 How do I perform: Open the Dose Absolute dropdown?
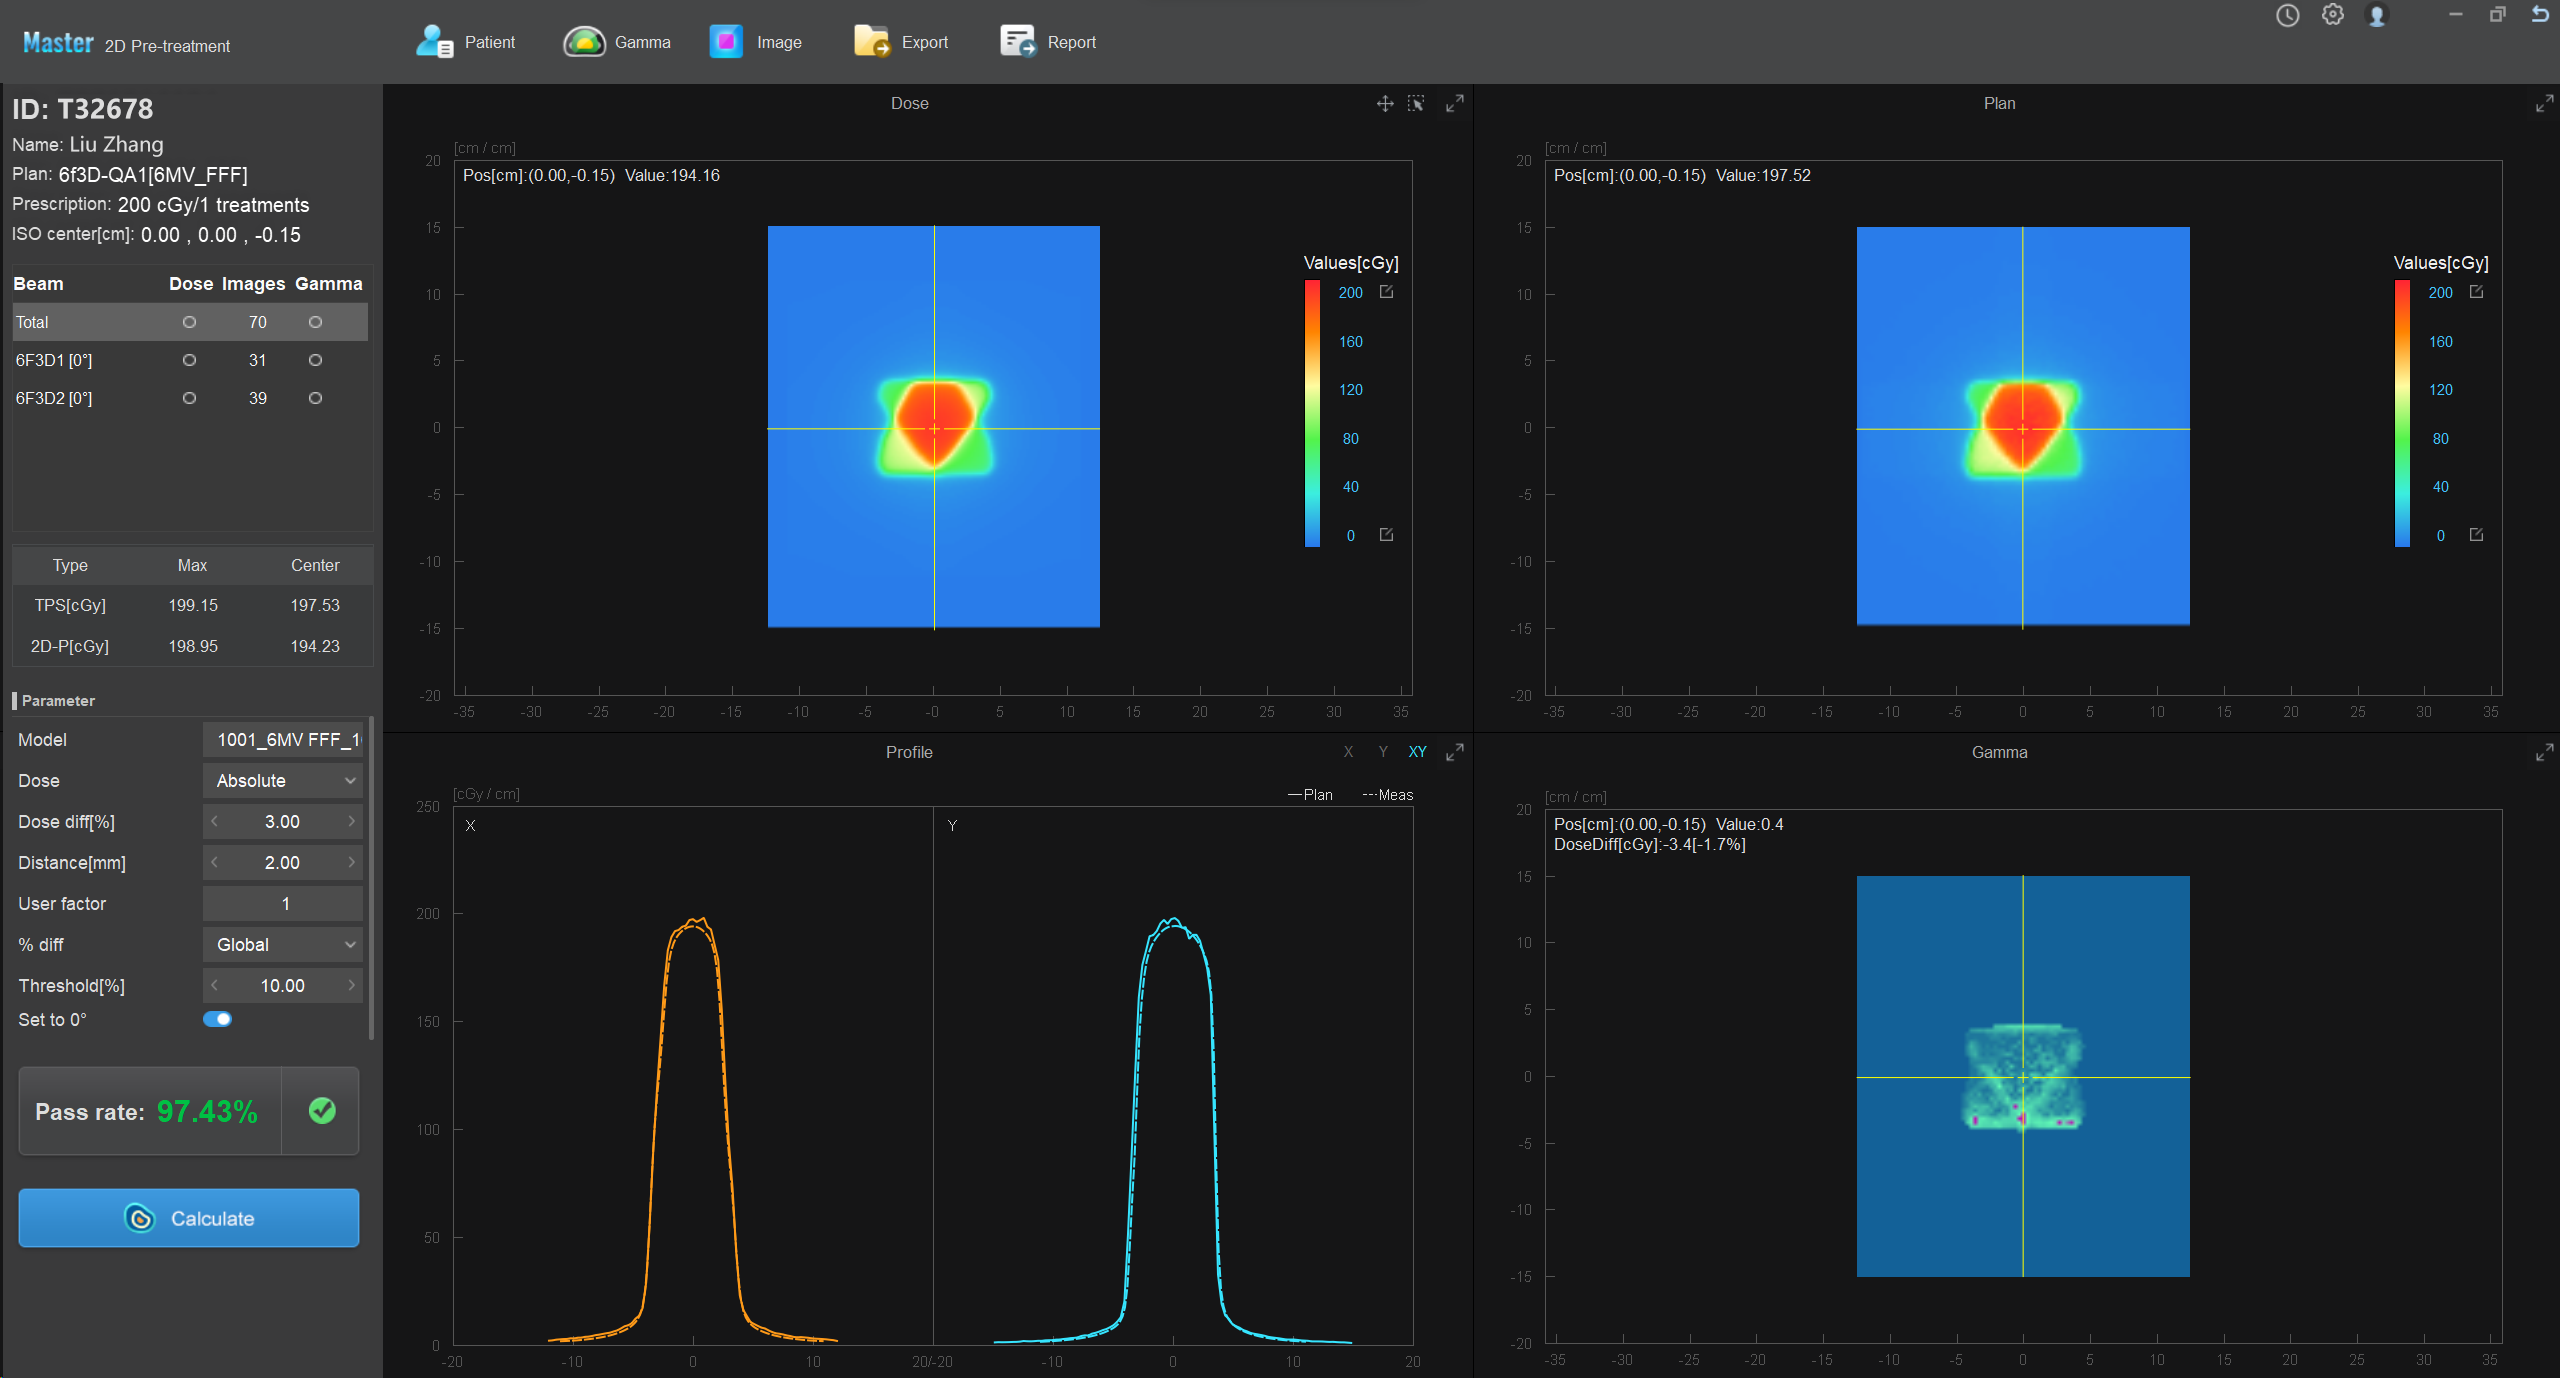[x=283, y=781]
